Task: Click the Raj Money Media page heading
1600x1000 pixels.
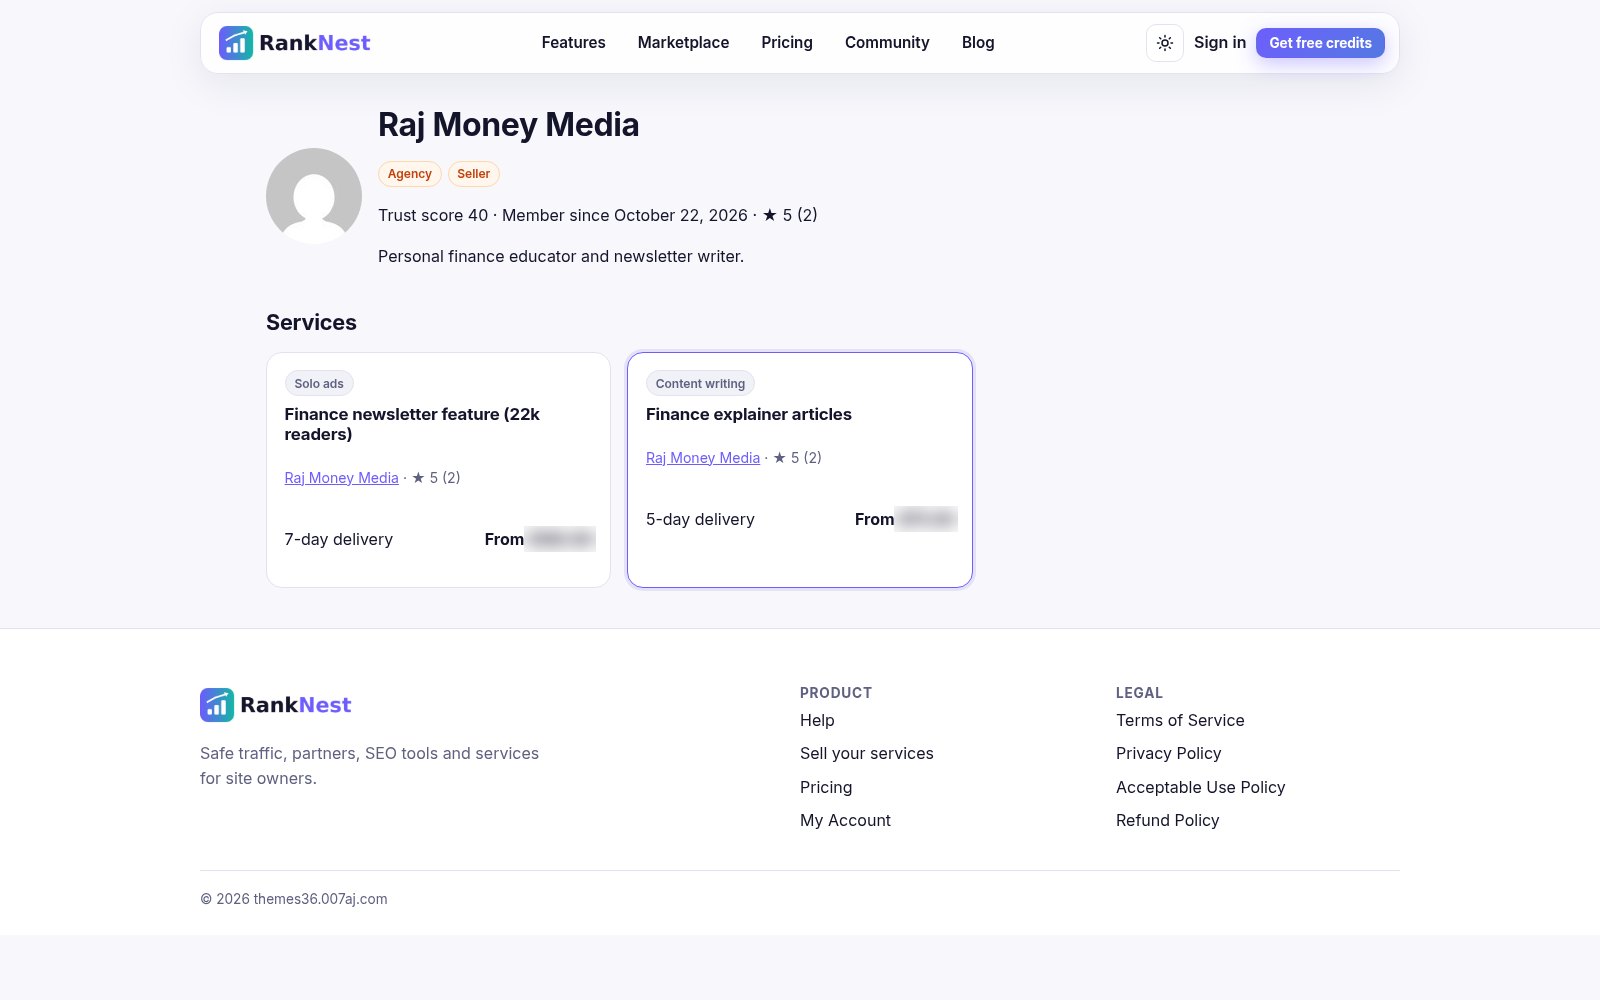Action: coord(508,125)
